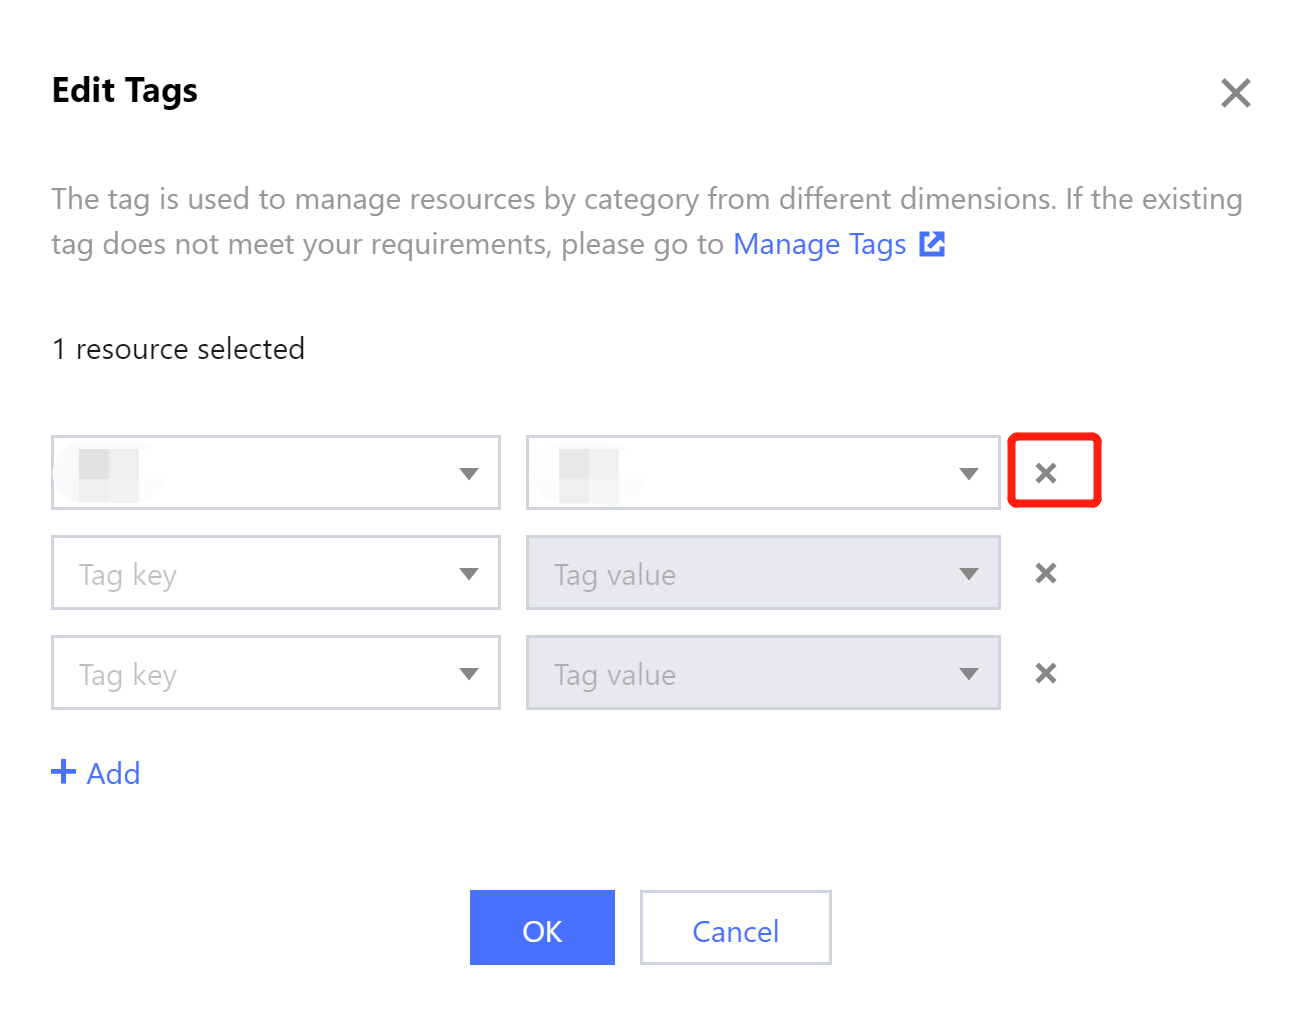Expand the second row Tag value dropdown
1295x1009 pixels.
[762, 573]
